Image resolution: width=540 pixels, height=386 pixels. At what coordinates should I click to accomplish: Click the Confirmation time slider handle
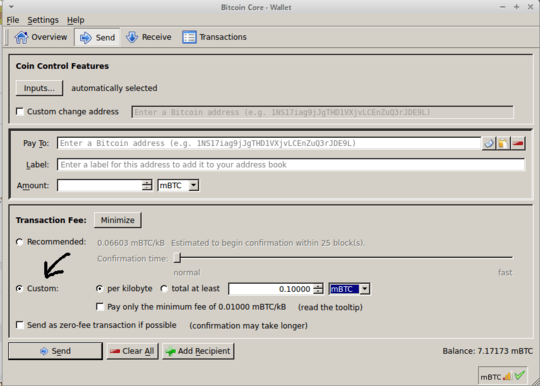pyautogui.click(x=177, y=258)
